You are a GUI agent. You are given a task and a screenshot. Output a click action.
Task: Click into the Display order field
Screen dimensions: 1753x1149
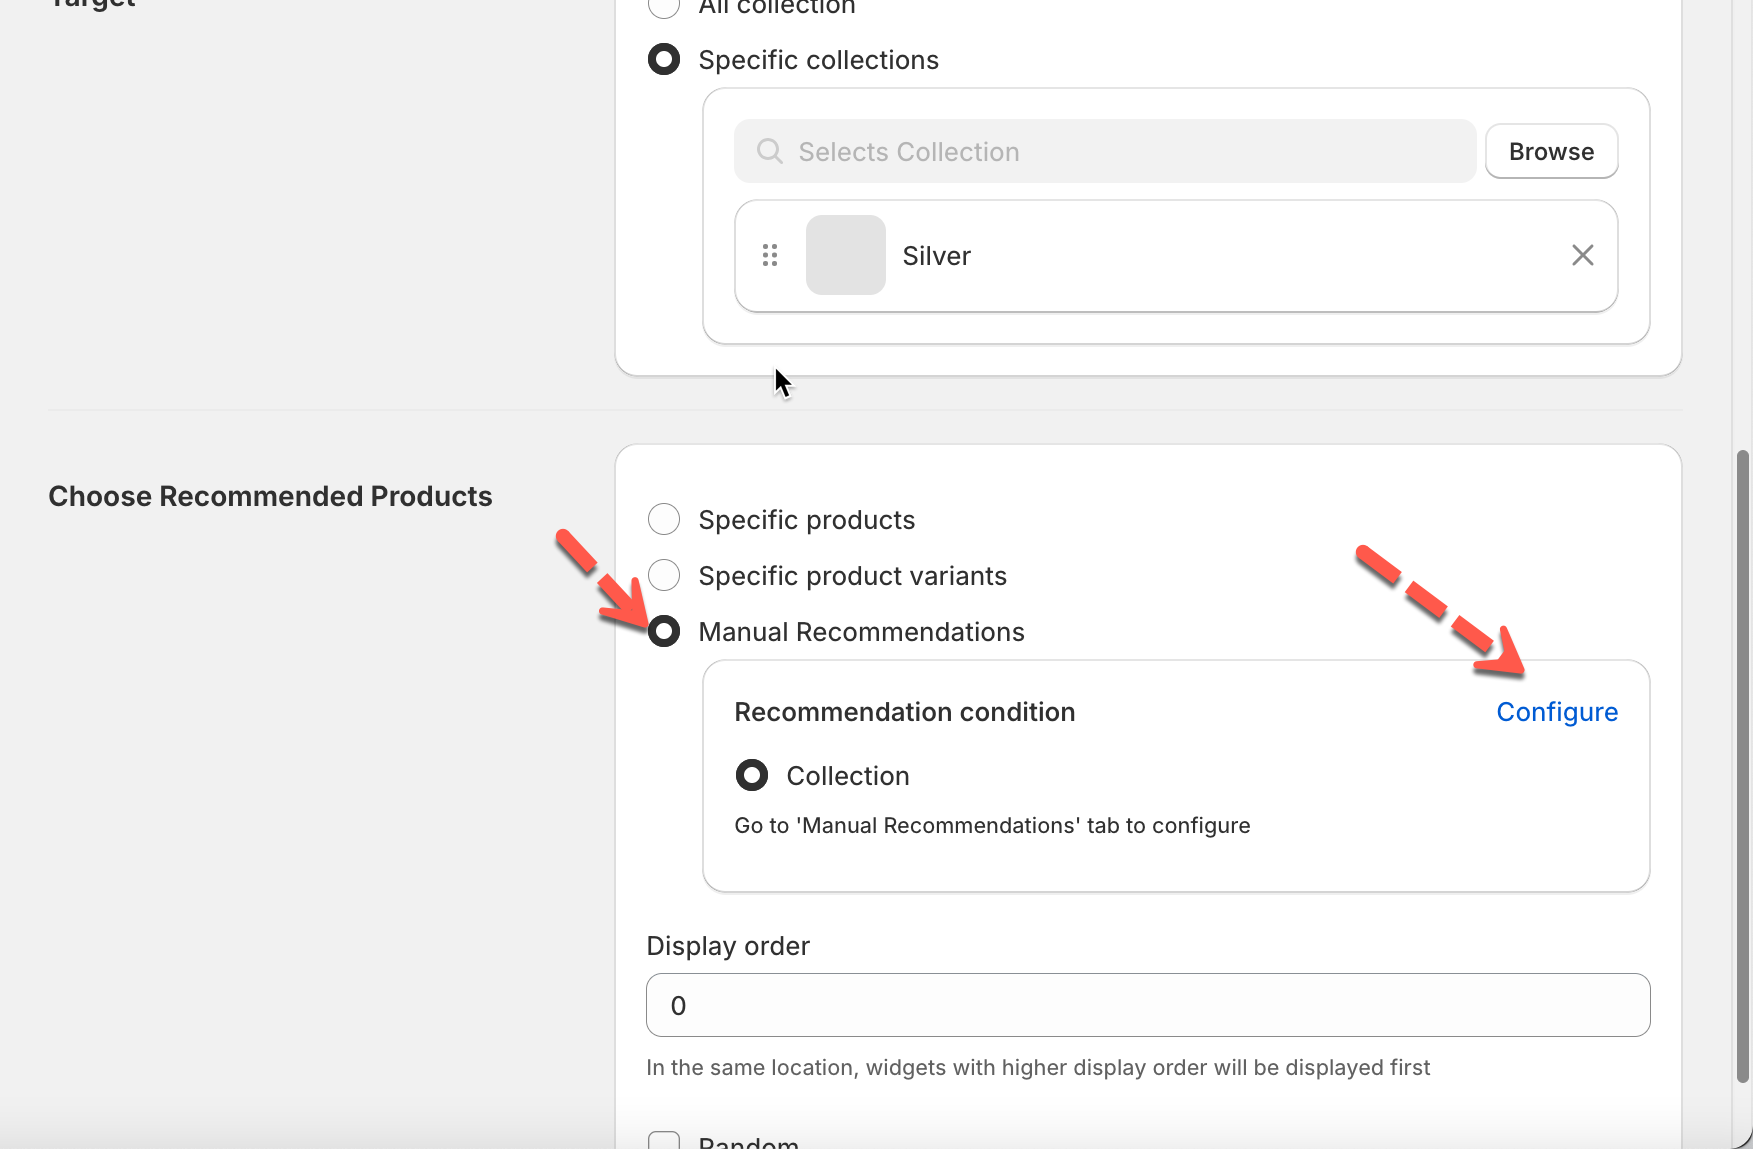(1147, 1005)
